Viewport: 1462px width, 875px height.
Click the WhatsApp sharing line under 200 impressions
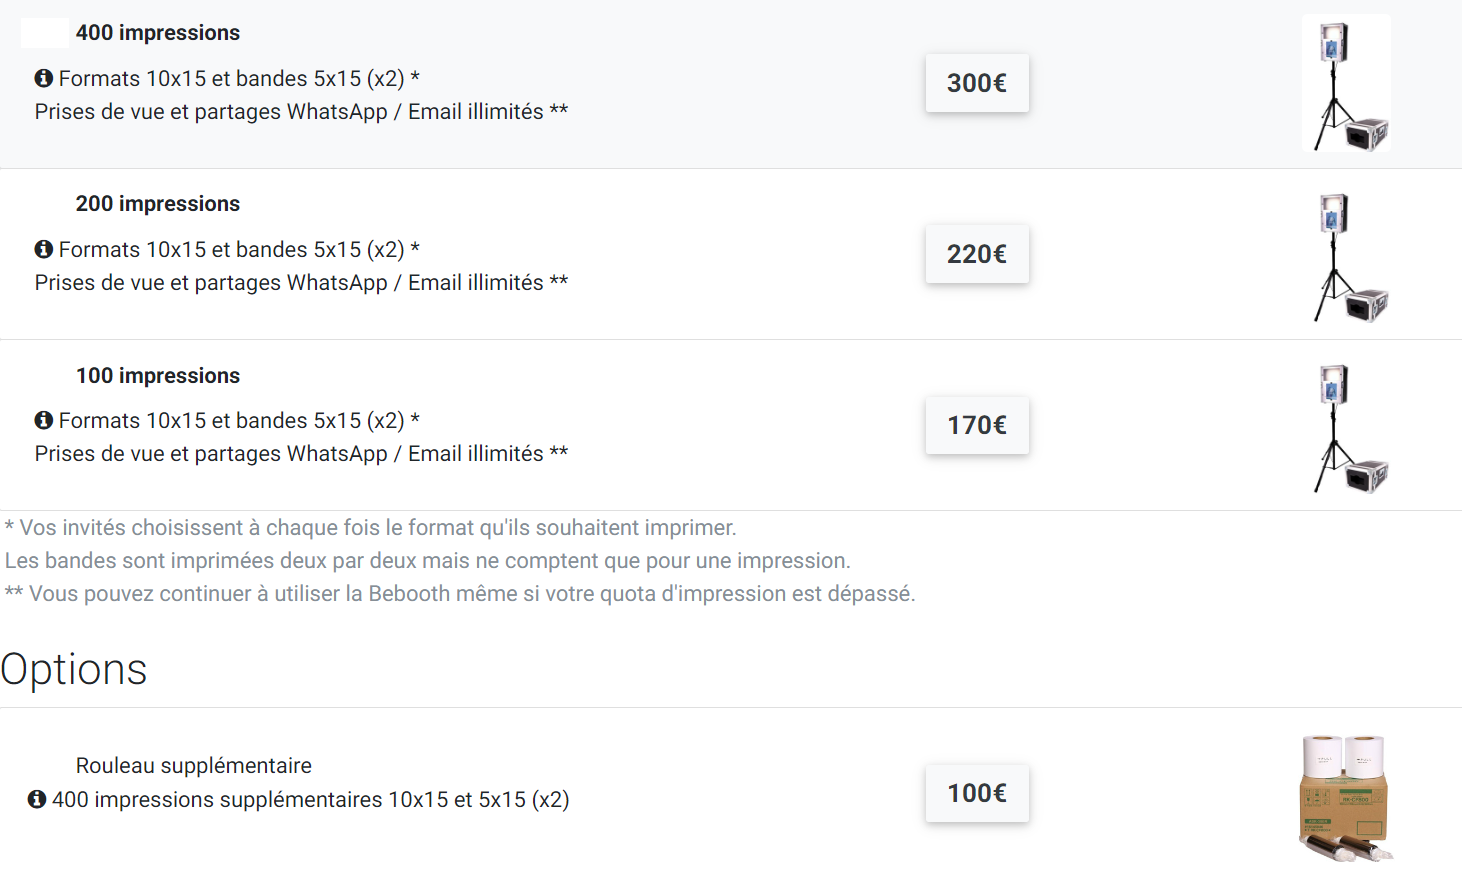coord(301,283)
